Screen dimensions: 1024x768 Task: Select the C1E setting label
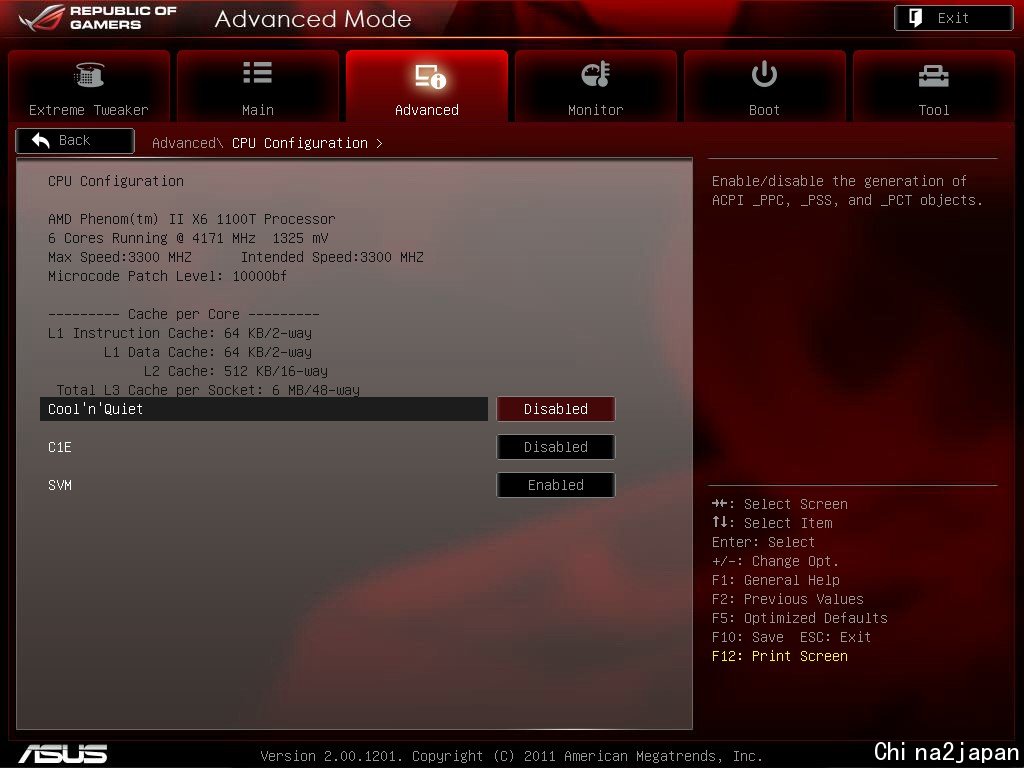59,447
